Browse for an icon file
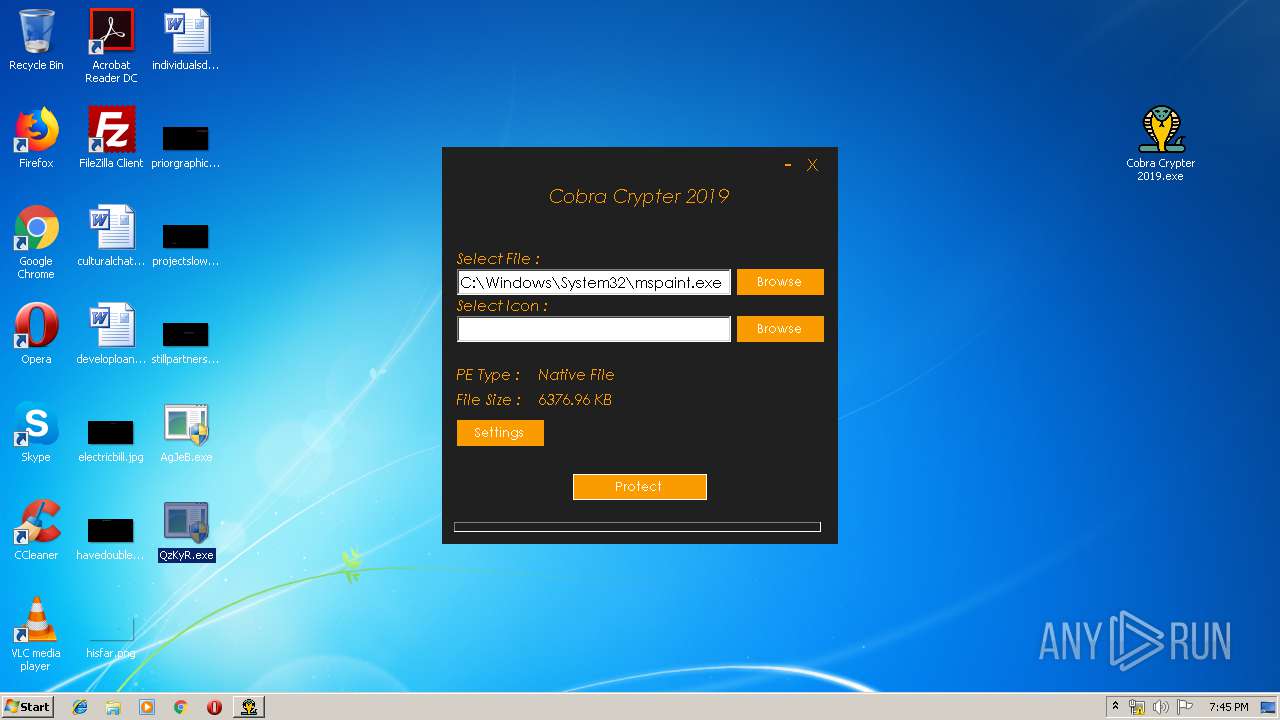This screenshot has height=720, width=1280. coord(780,329)
